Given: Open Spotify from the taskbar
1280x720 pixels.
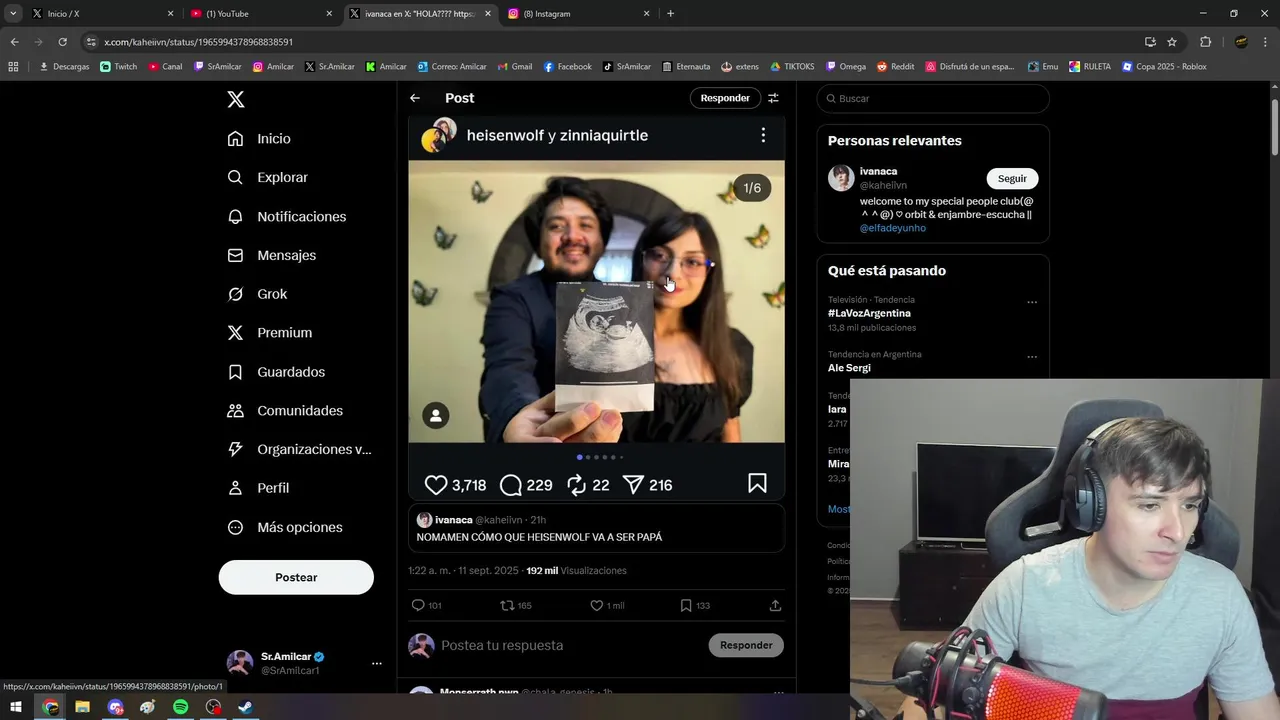Looking at the screenshot, I should 180,707.
